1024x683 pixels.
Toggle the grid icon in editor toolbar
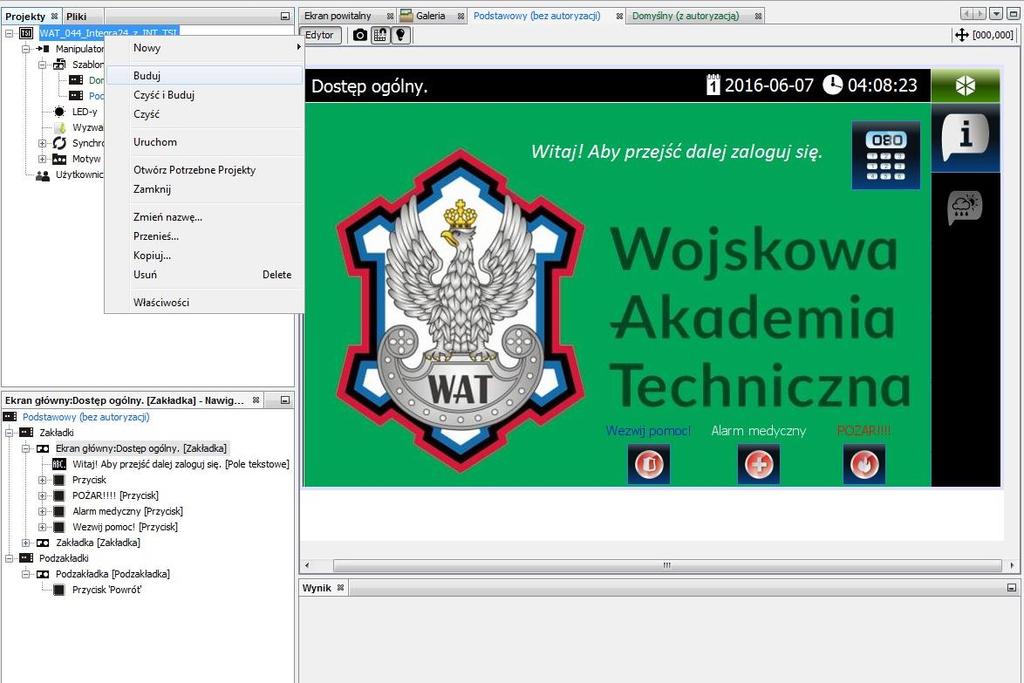pyautogui.click(x=380, y=35)
